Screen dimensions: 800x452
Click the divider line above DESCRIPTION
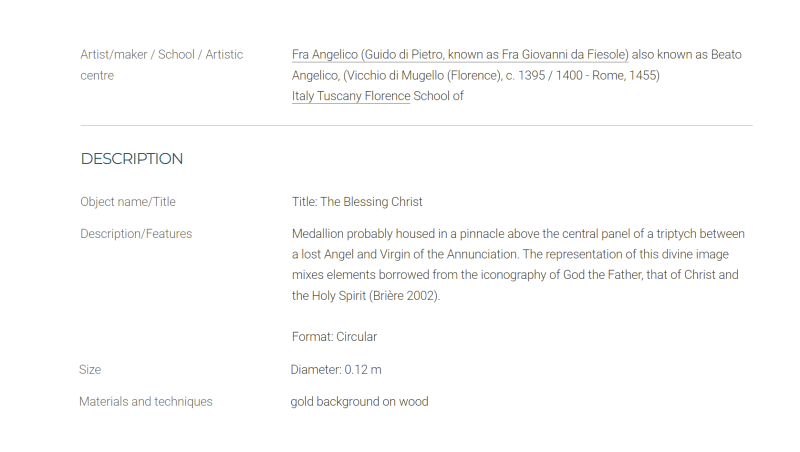click(x=416, y=125)
